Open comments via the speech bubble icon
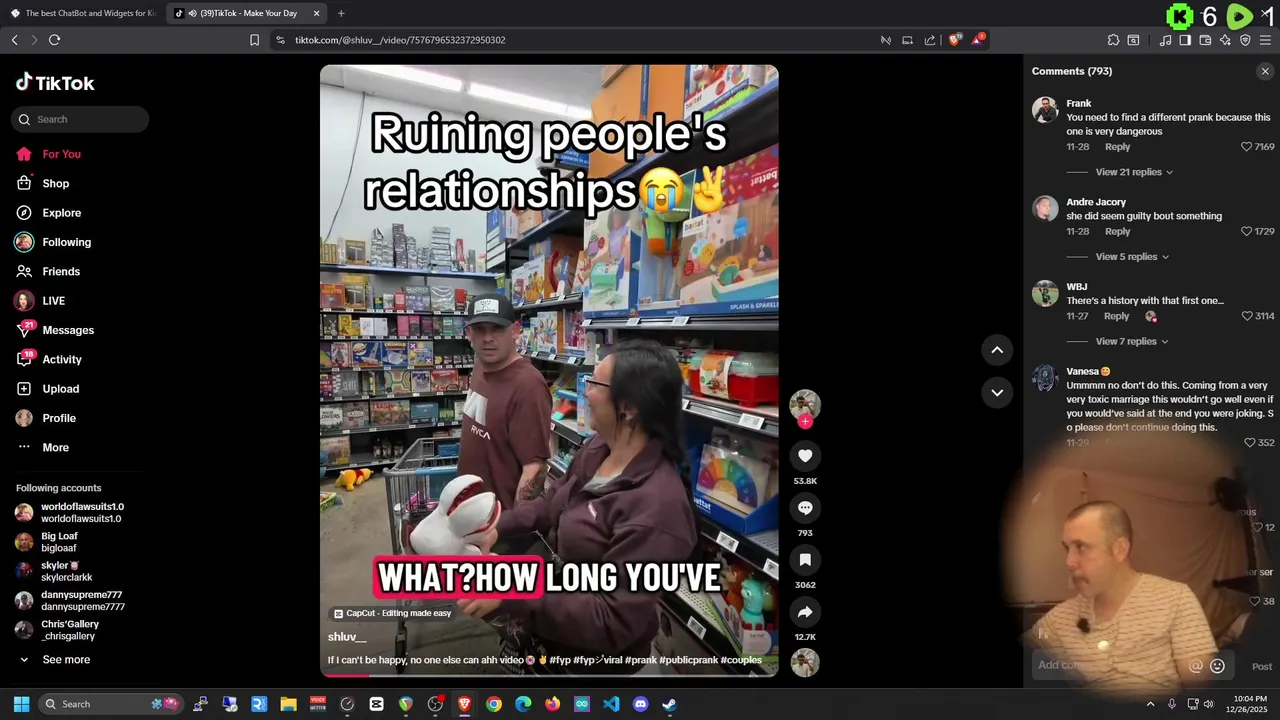The image size is (1280, 720). [x=805, y=508]
